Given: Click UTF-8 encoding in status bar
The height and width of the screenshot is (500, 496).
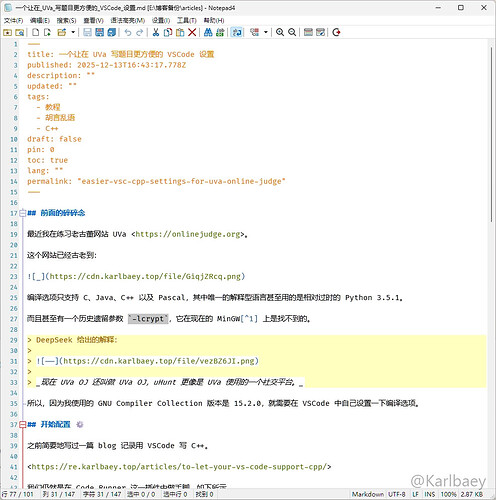Looking at the screenshot, I should pyautogui.click(x=396, y=494).
